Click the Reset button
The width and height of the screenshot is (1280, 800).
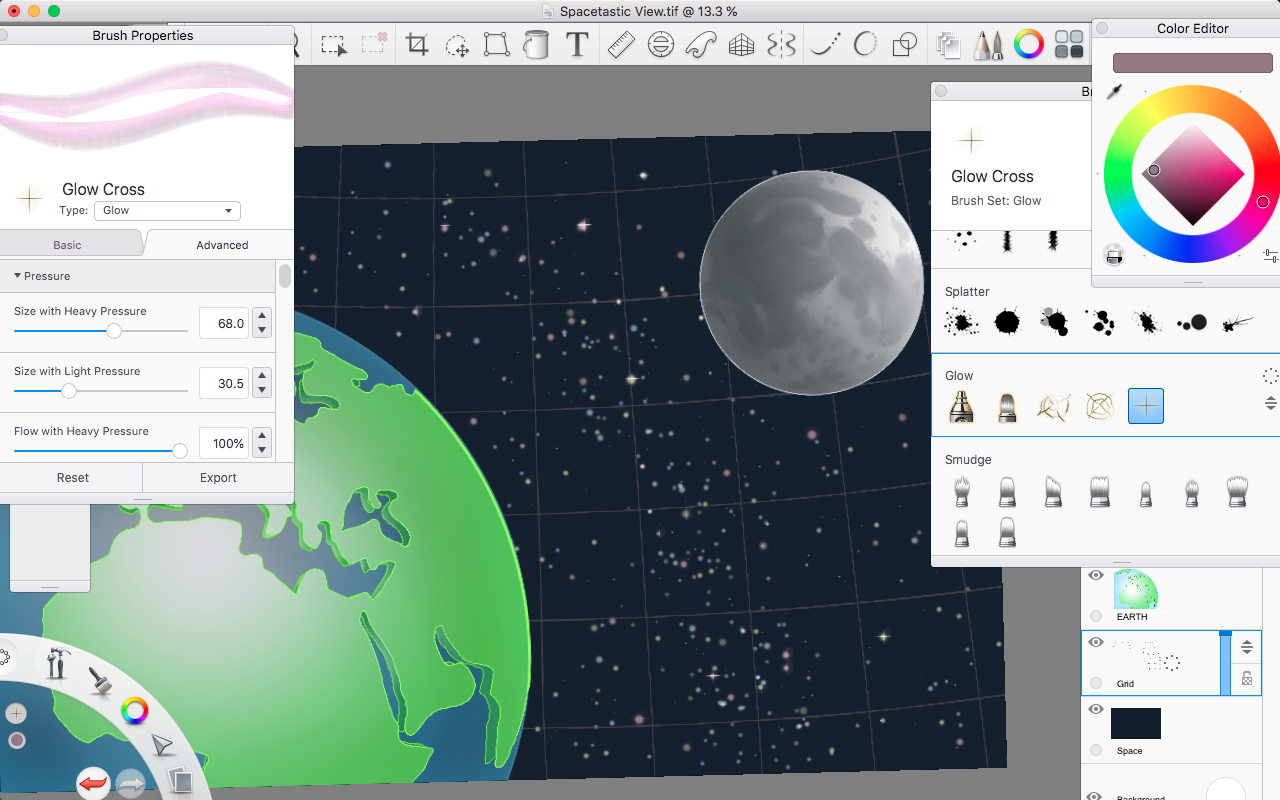coord(72,477)
